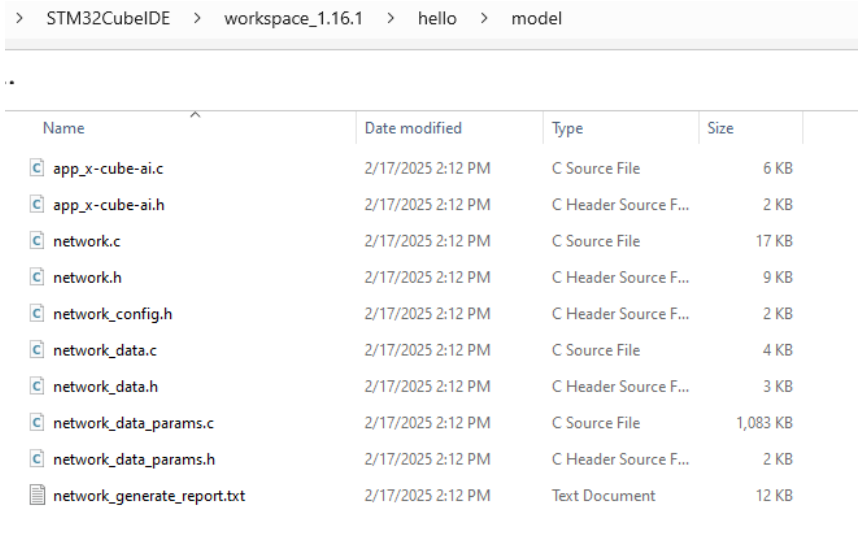This screenshot has height=541, width=866.
Task: Sort files by the Name column
Action: 64,128
